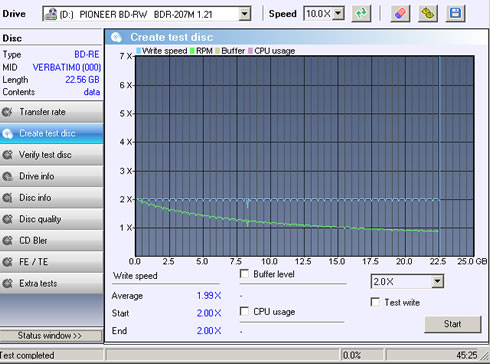490x364 pixels.
Task: Click the vertical end marker line on graph
Action: tap(439, 156)
